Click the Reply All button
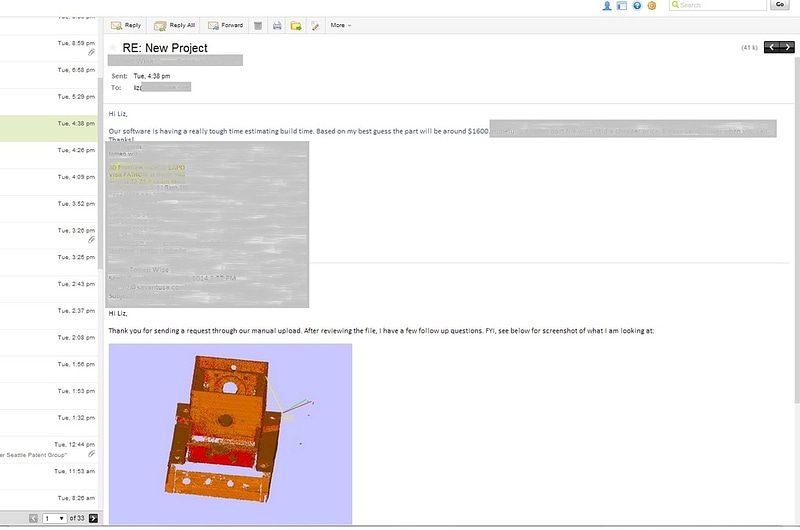800x530 pixels. [x=175, y=25]
